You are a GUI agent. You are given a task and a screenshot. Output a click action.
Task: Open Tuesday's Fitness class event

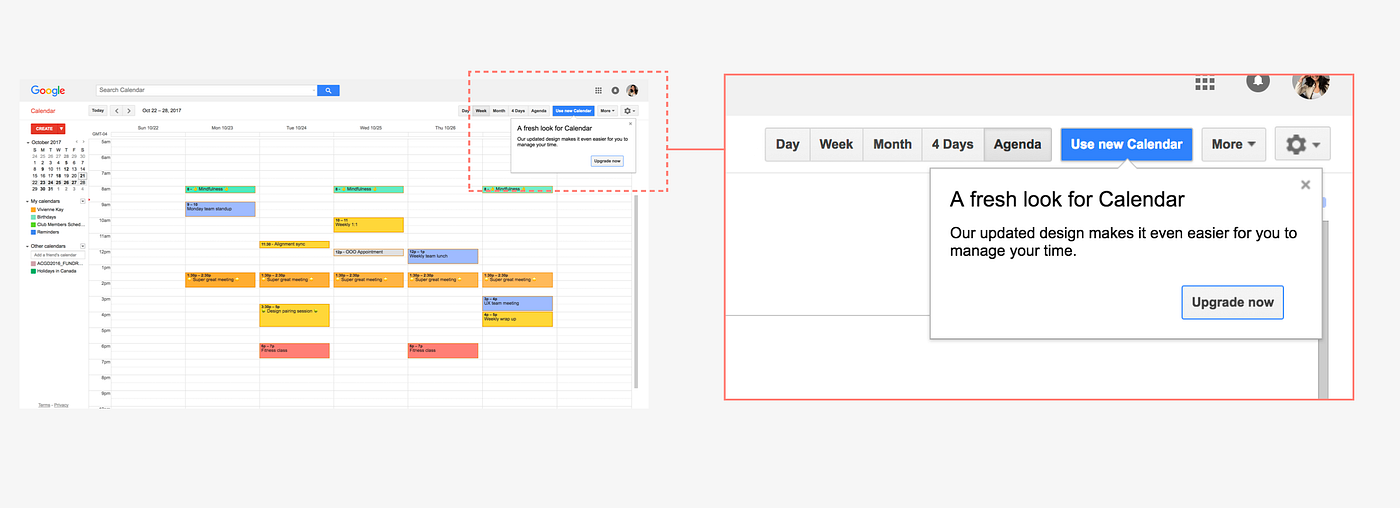(294, 350)
